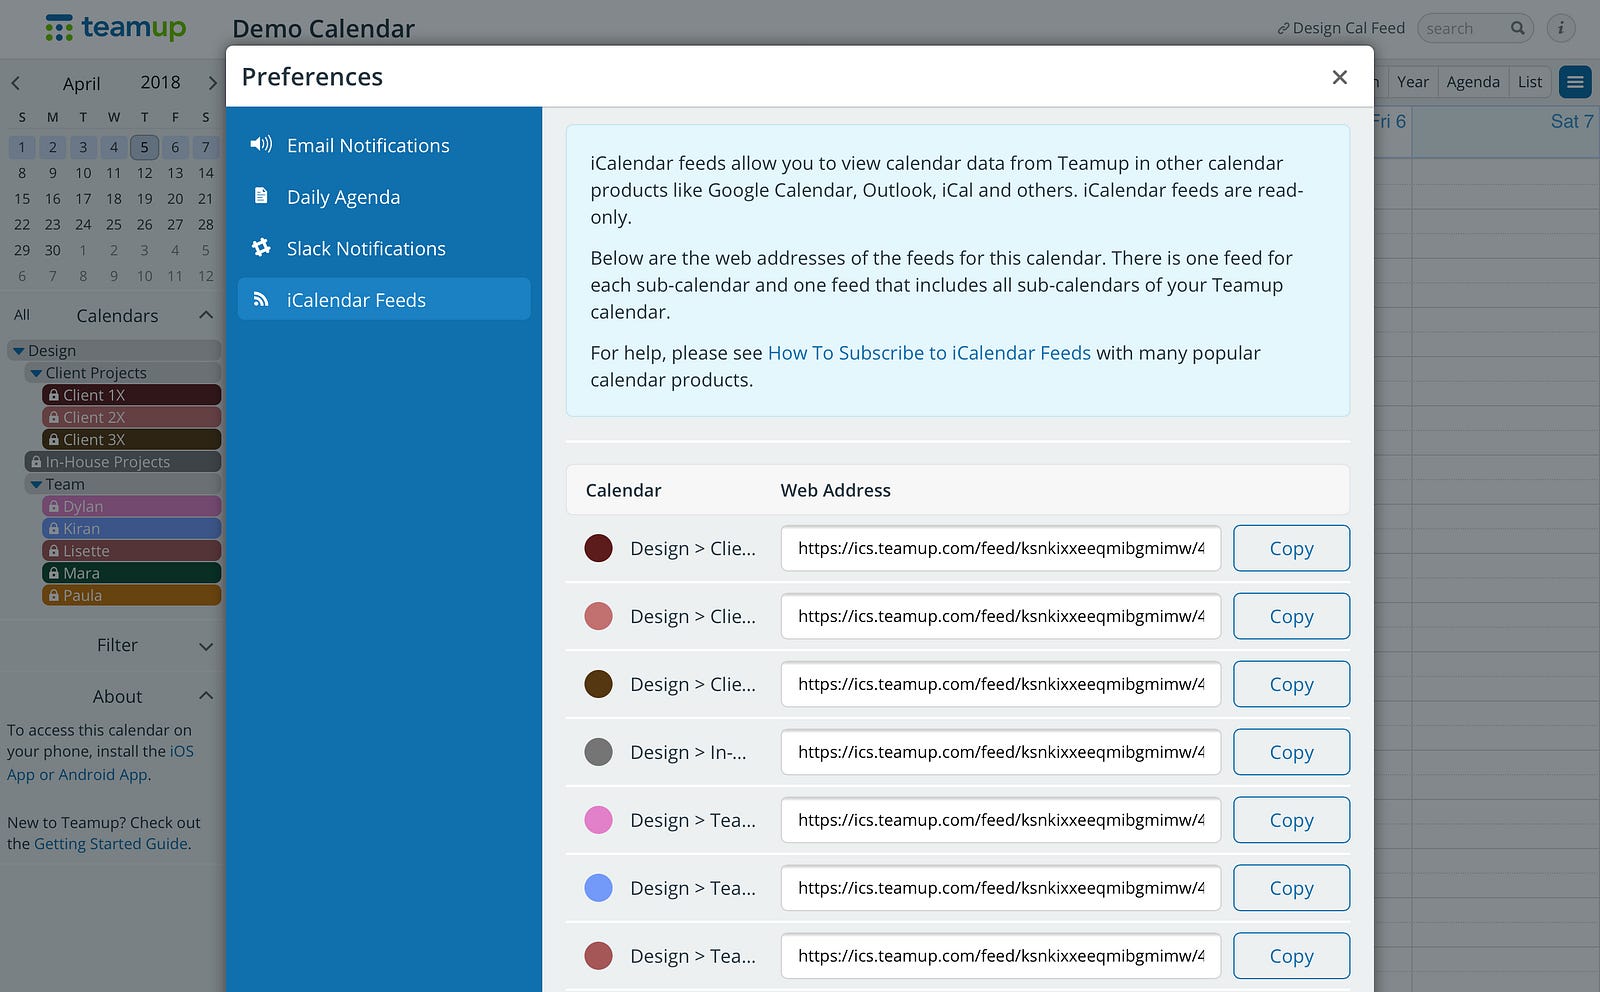Click the Teamup logo

(x=115, y=28)
